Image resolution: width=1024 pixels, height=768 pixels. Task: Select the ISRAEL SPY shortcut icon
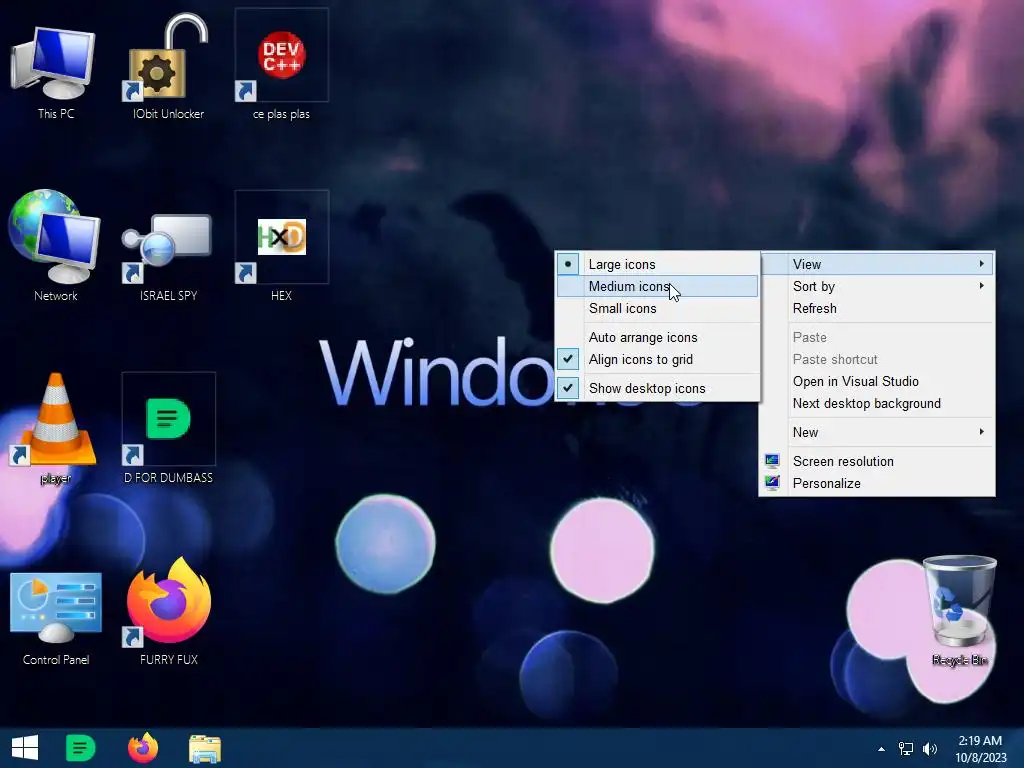tap(168, 247)
